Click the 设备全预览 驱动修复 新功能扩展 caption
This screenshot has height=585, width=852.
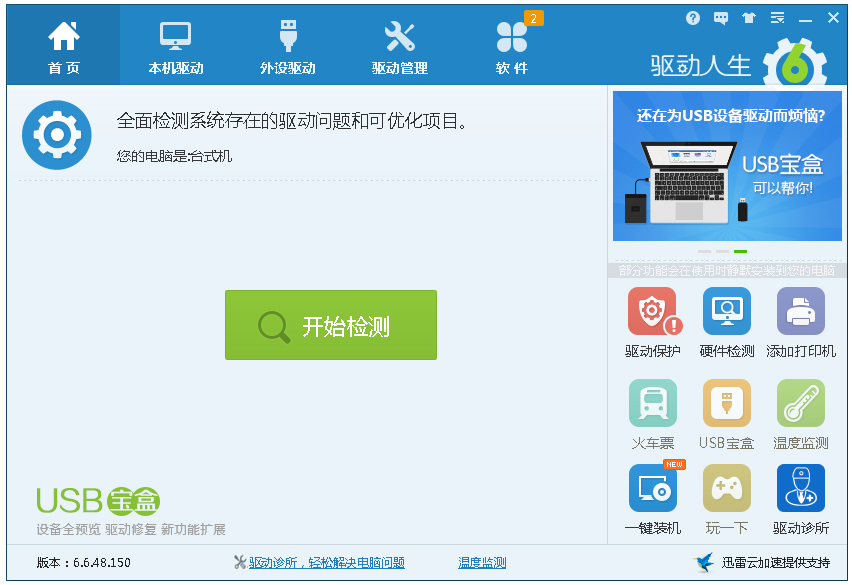pyautogui.click(x=131, y=529)
